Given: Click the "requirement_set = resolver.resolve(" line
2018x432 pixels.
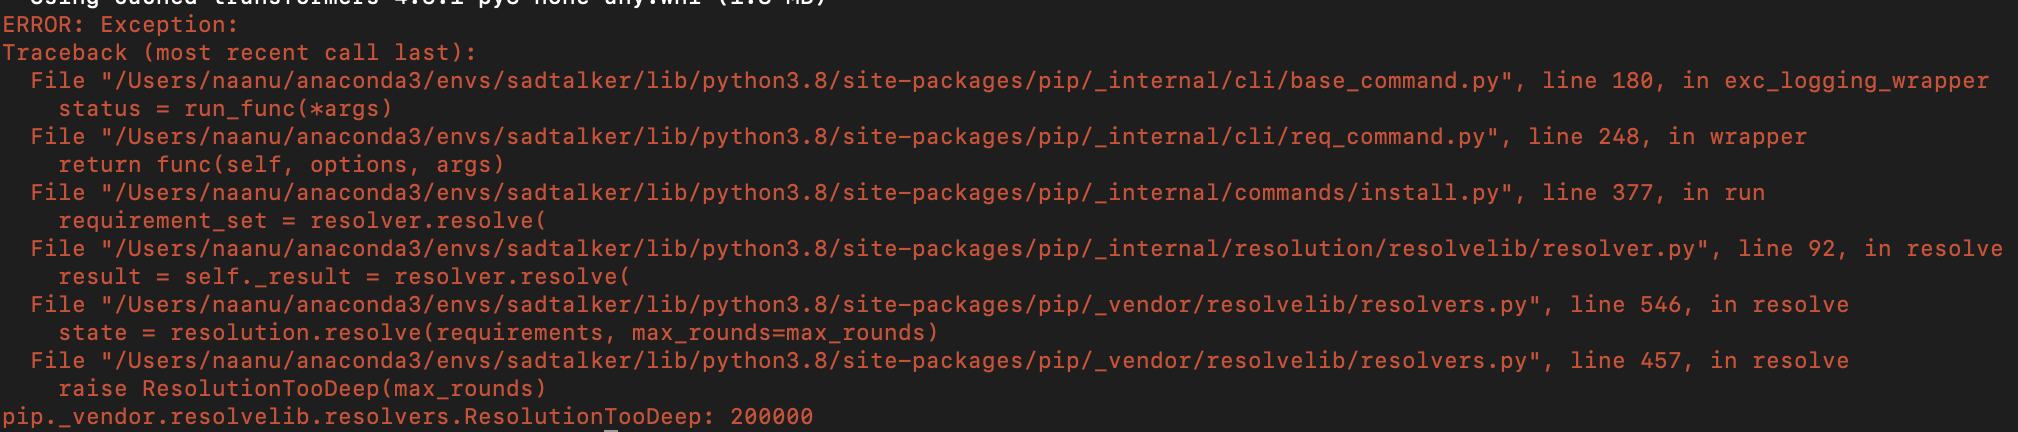Looking at the screenshot, I should click(302, 221).
